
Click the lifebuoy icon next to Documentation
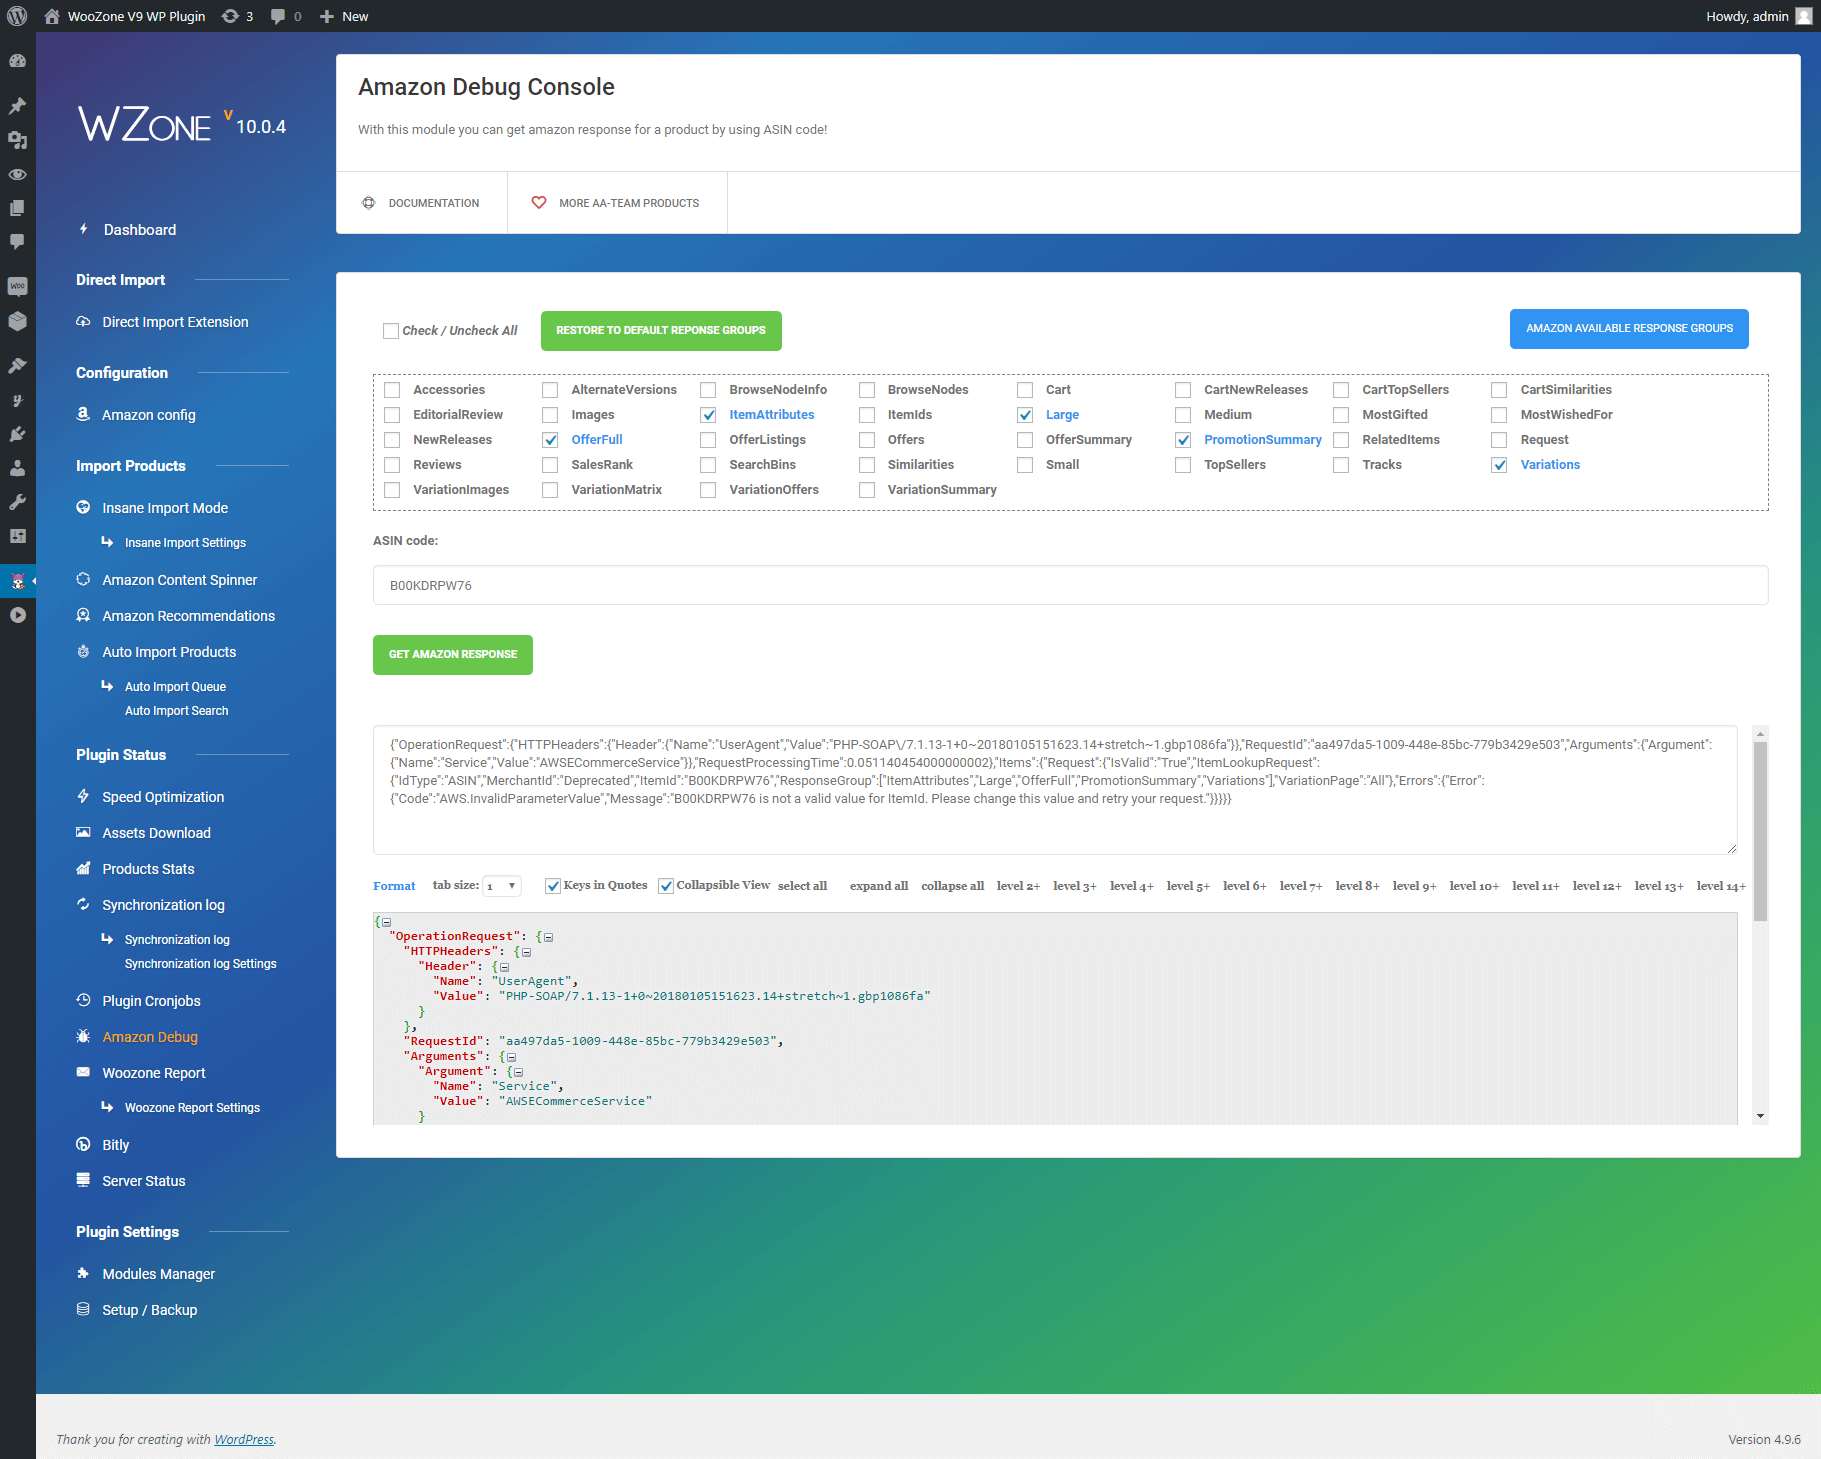[368, 203]
